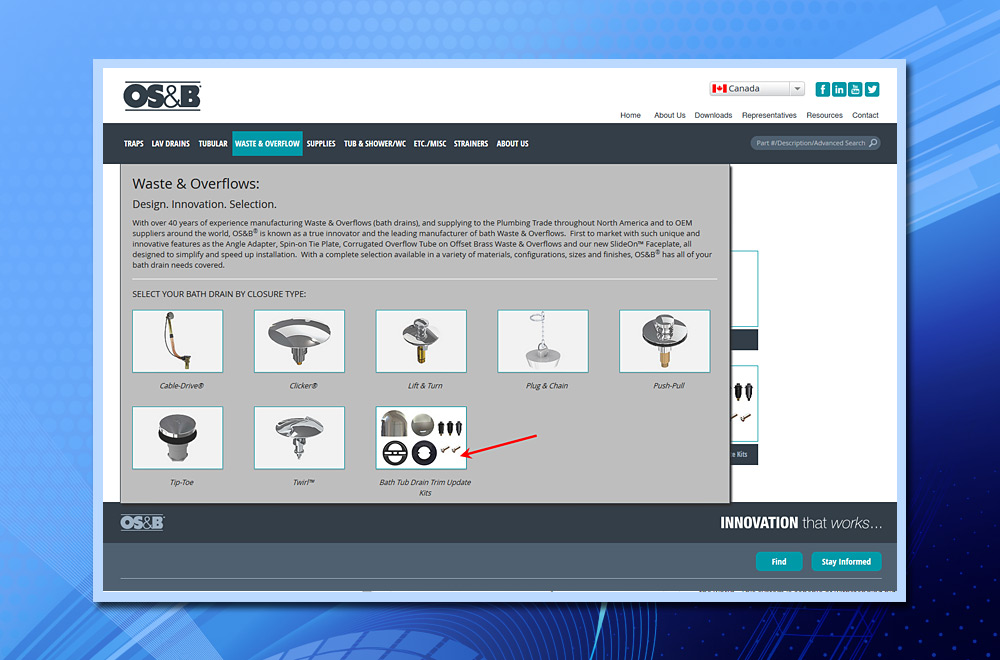Click the Cable-Drive® caption link

click(x=182, y=386)
